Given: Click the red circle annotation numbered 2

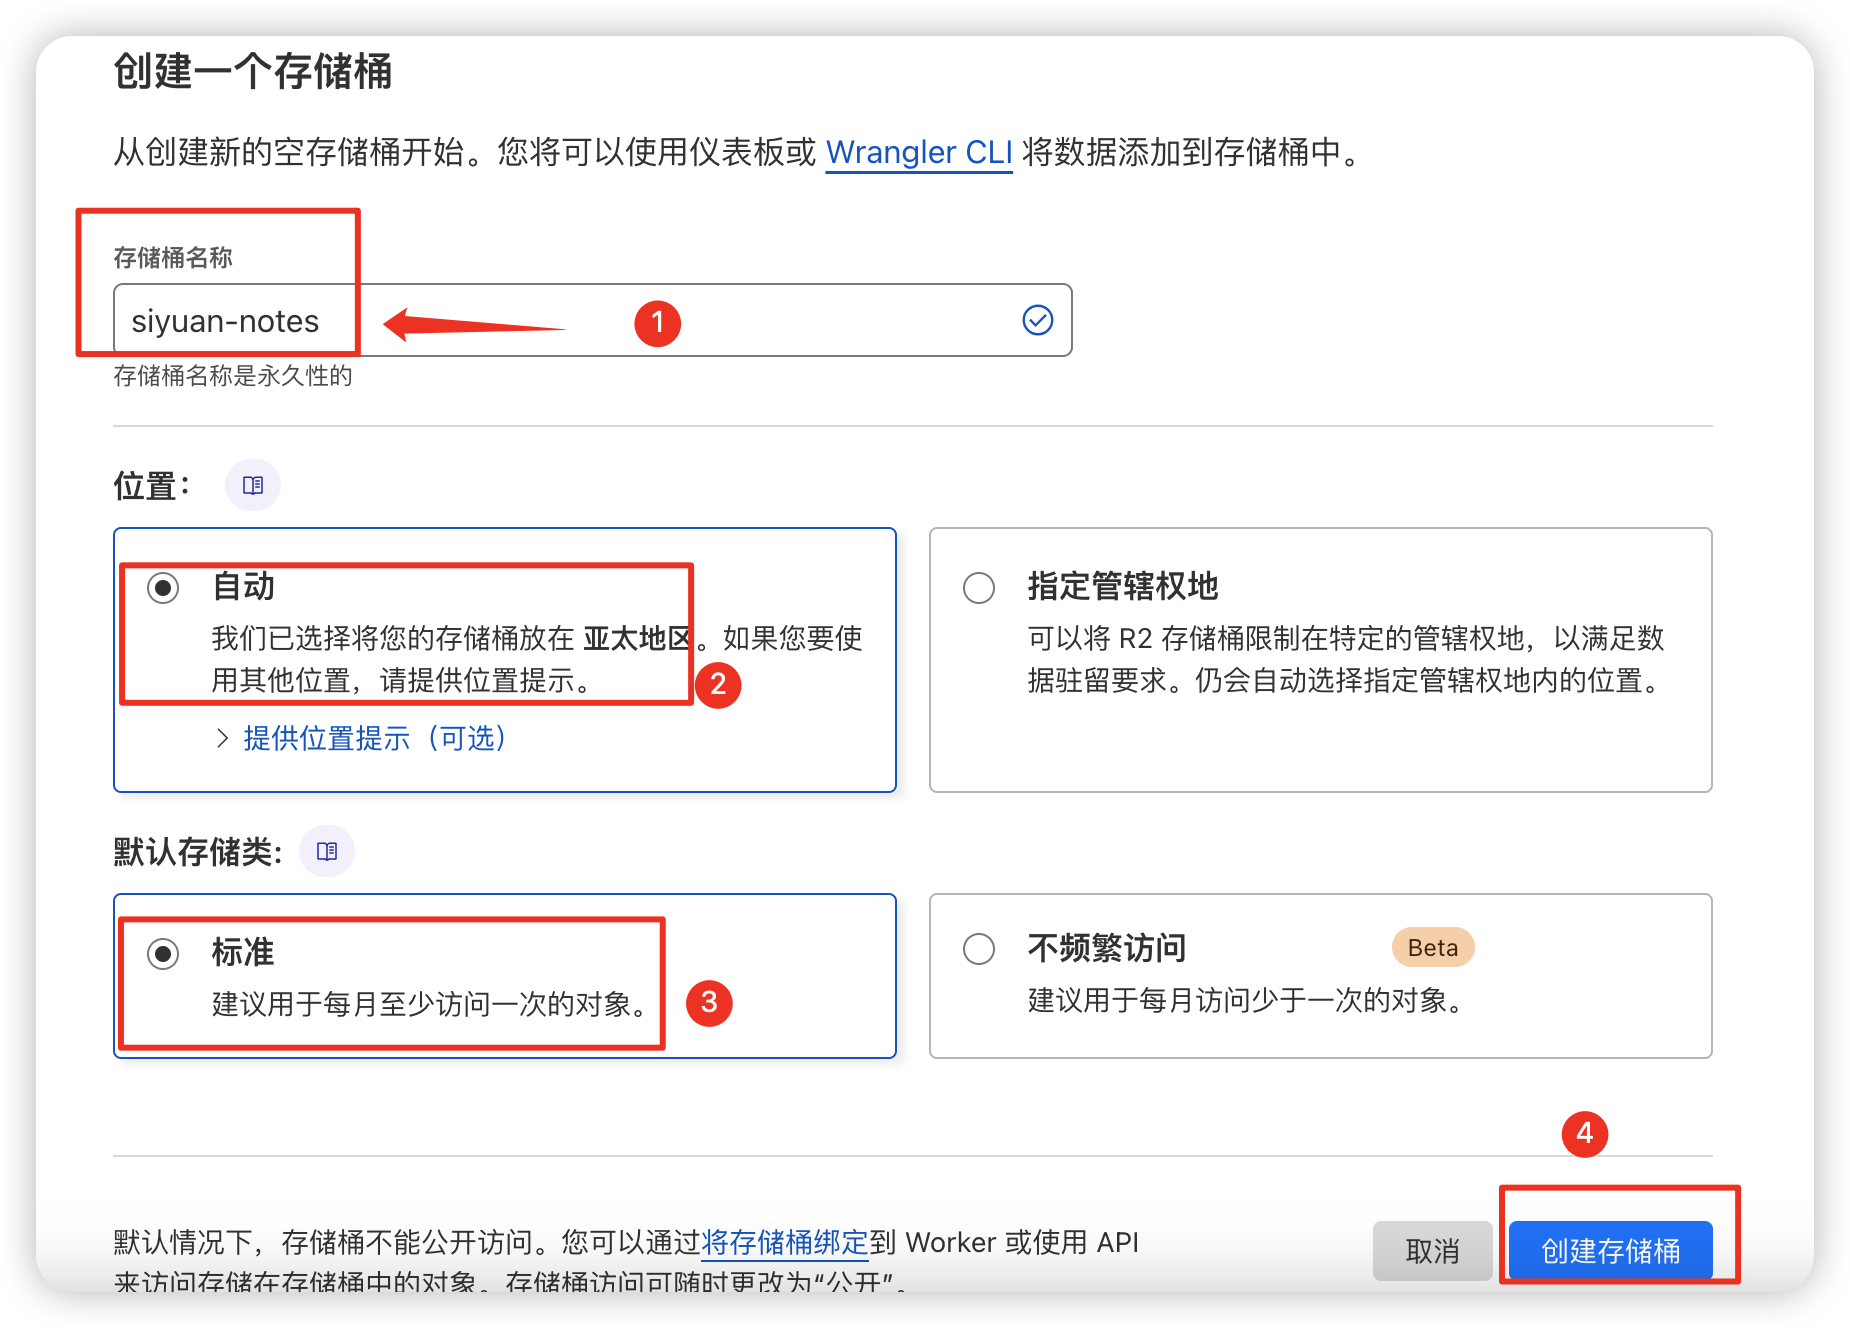Looking at the screenshot, I should coord(717,685).
